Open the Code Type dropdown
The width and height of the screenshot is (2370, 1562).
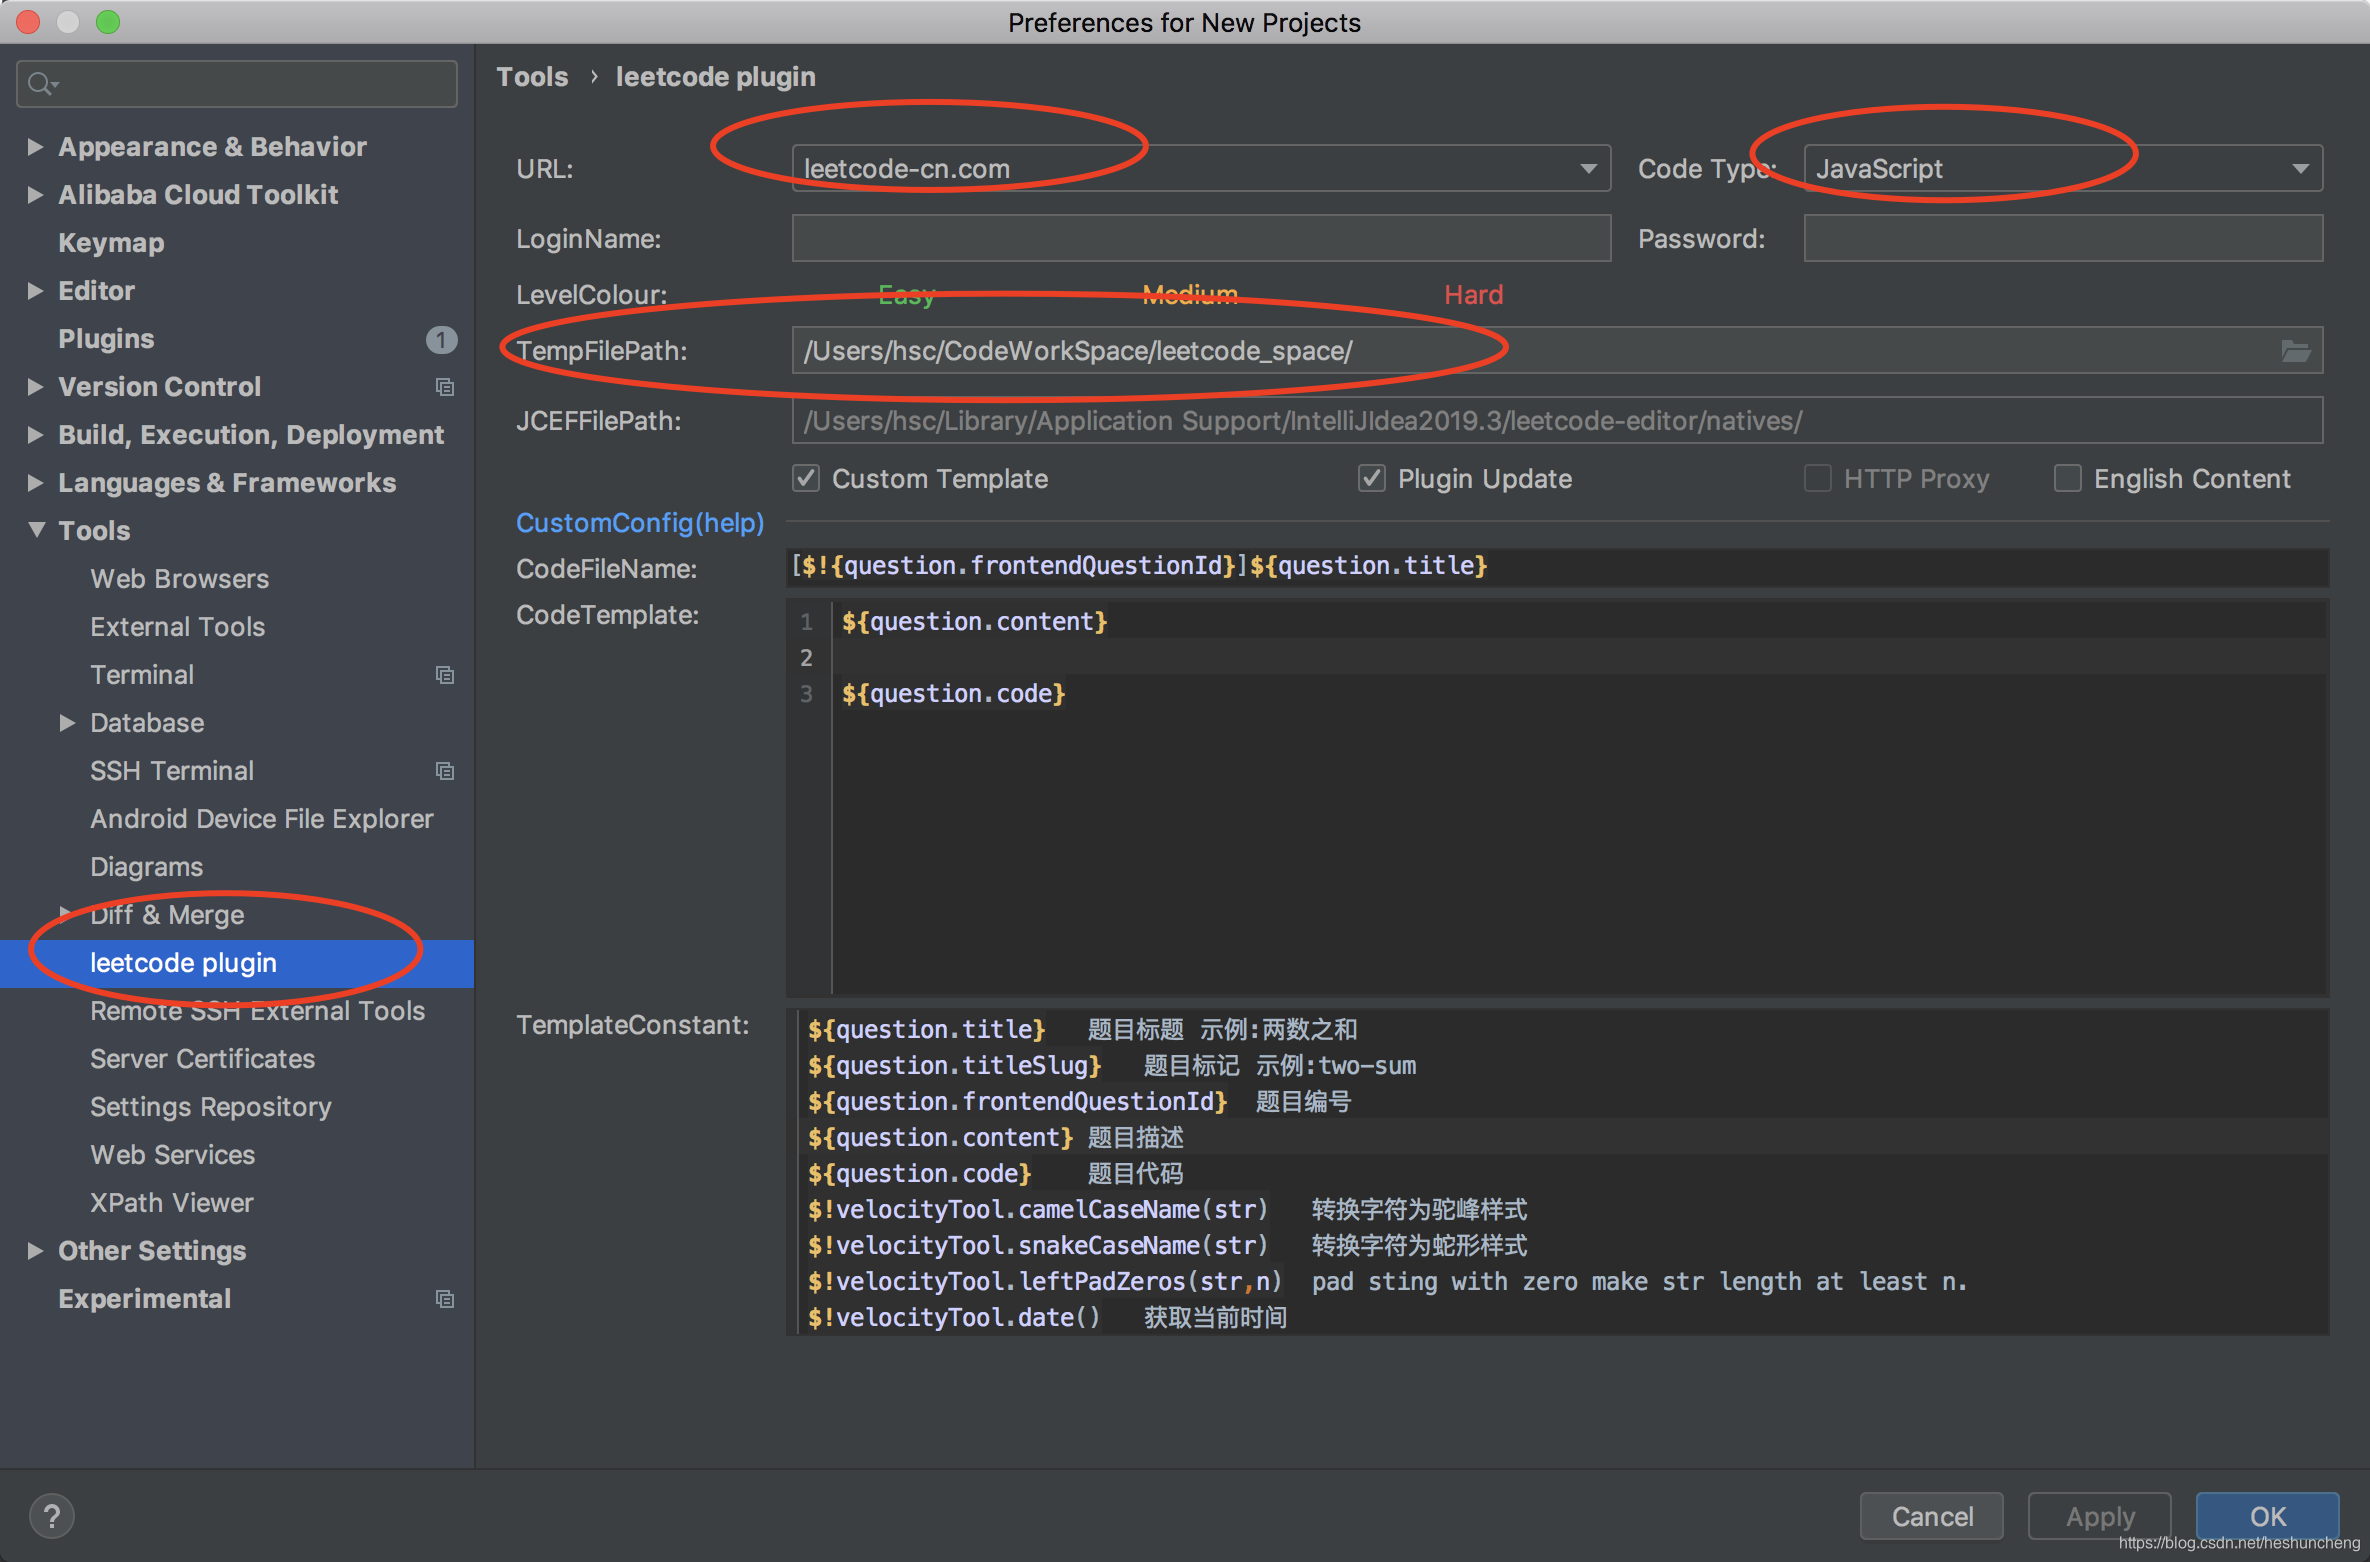pyautogui.click(x=2299, y=168)
